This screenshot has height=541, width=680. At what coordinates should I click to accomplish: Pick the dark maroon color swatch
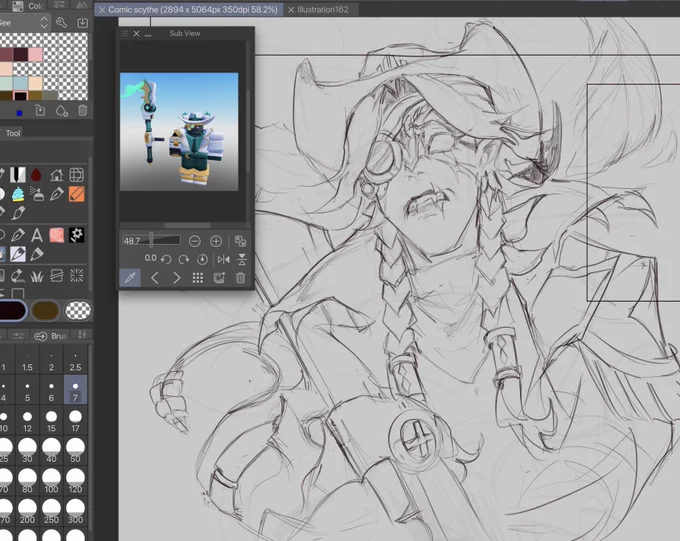click(x=20, y=54)
